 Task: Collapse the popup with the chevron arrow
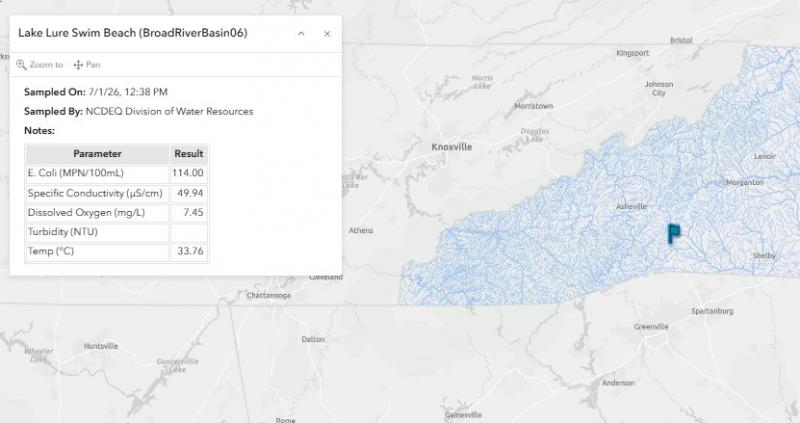[301, 34]
